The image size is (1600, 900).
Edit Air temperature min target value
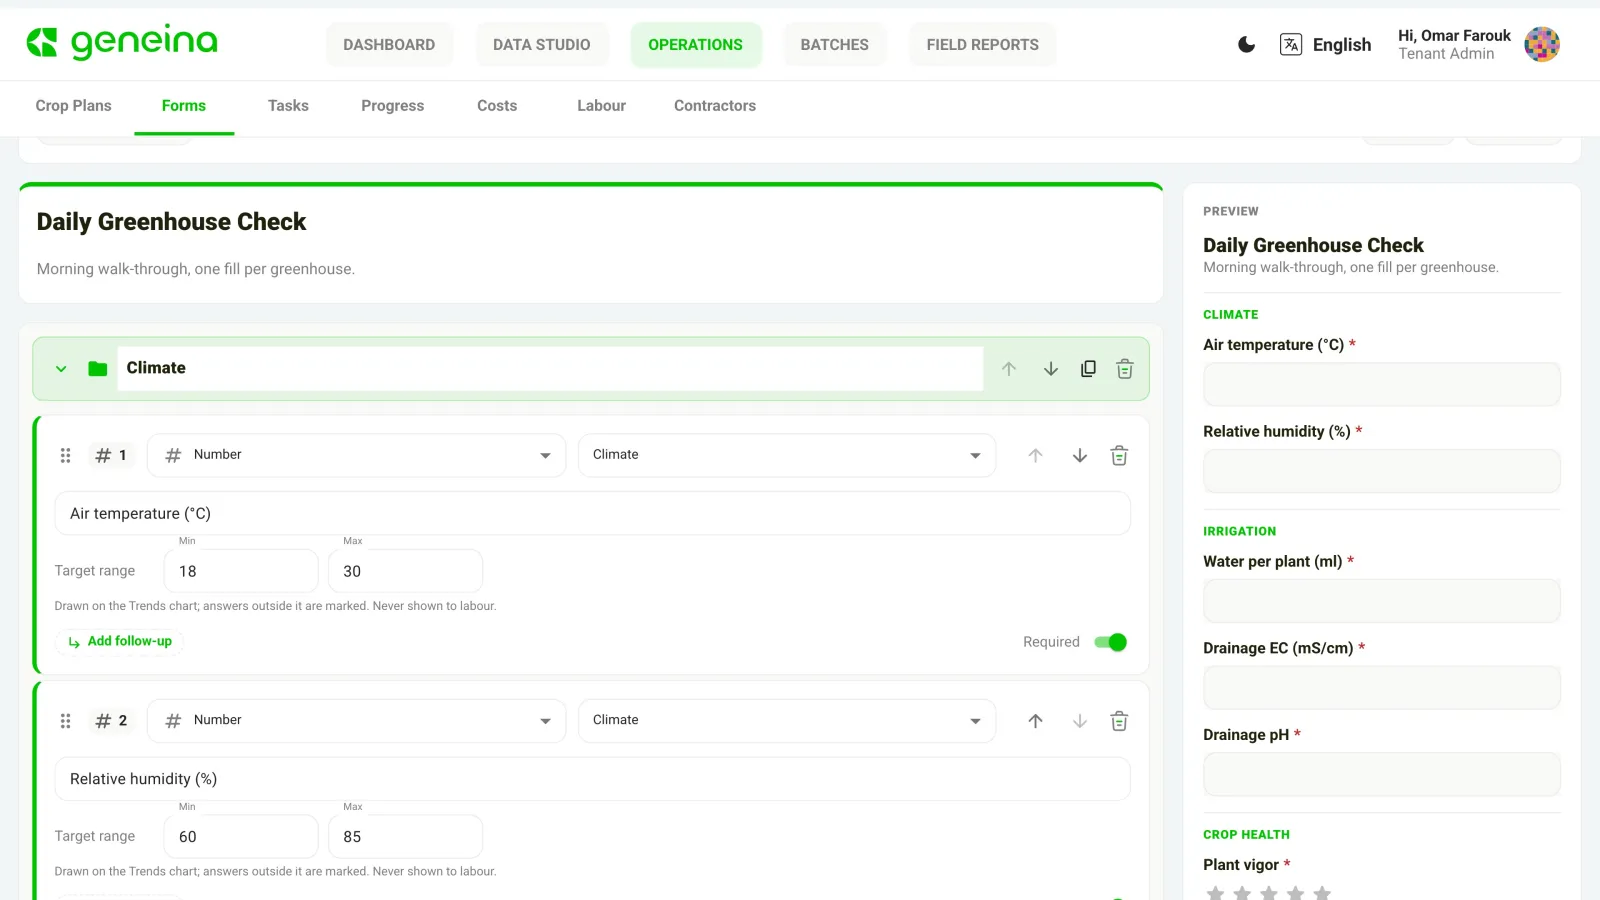241,571
